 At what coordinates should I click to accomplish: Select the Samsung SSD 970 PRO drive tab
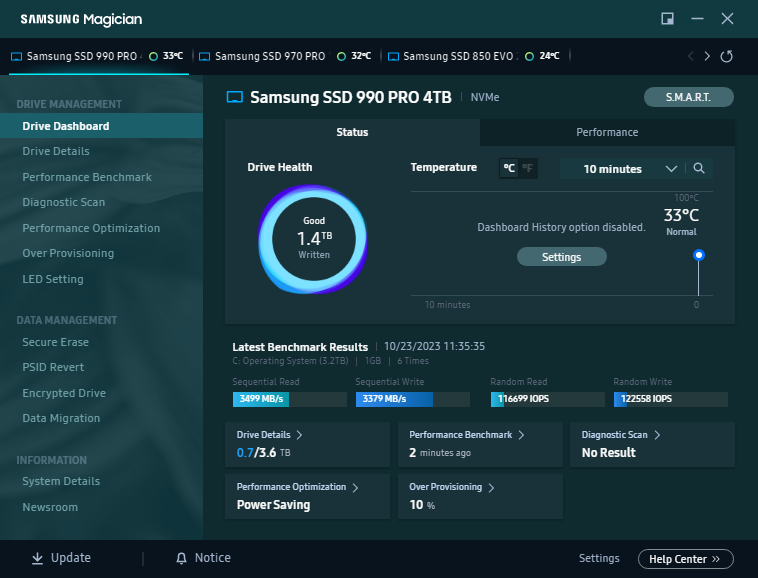[269, 56]
